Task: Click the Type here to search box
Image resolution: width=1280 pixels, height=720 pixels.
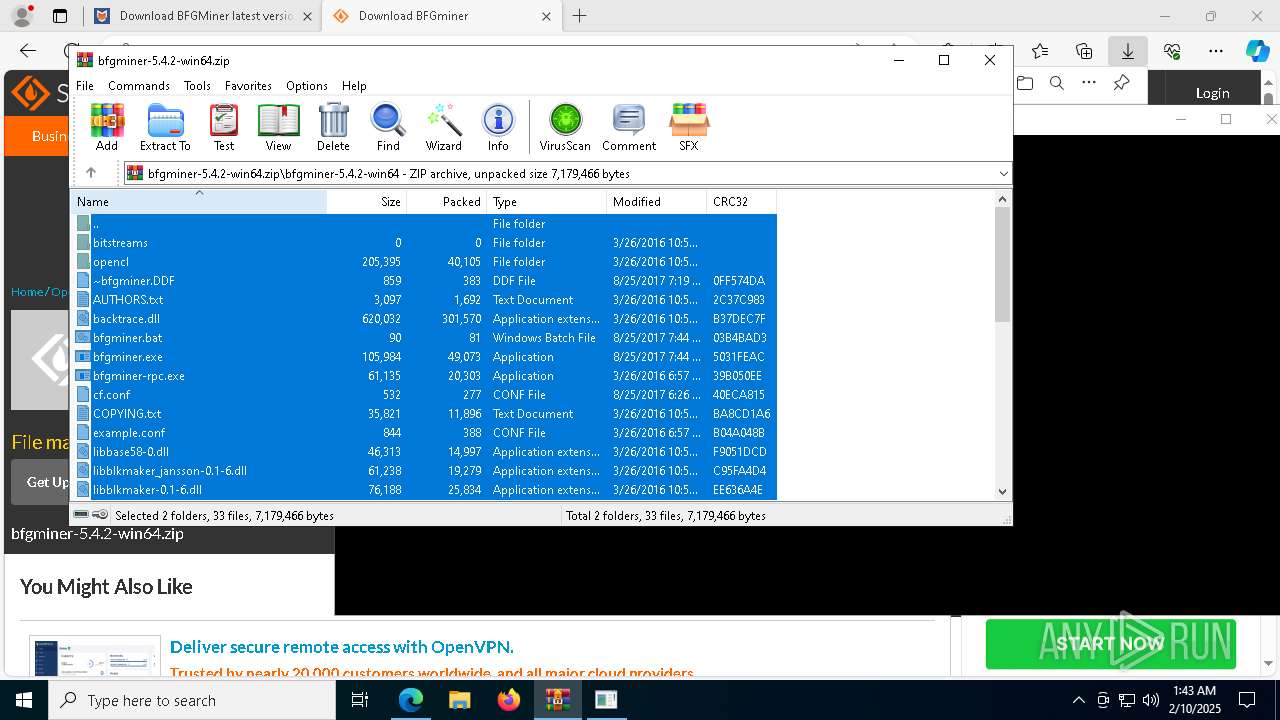Action: click(x=192, y=700)
